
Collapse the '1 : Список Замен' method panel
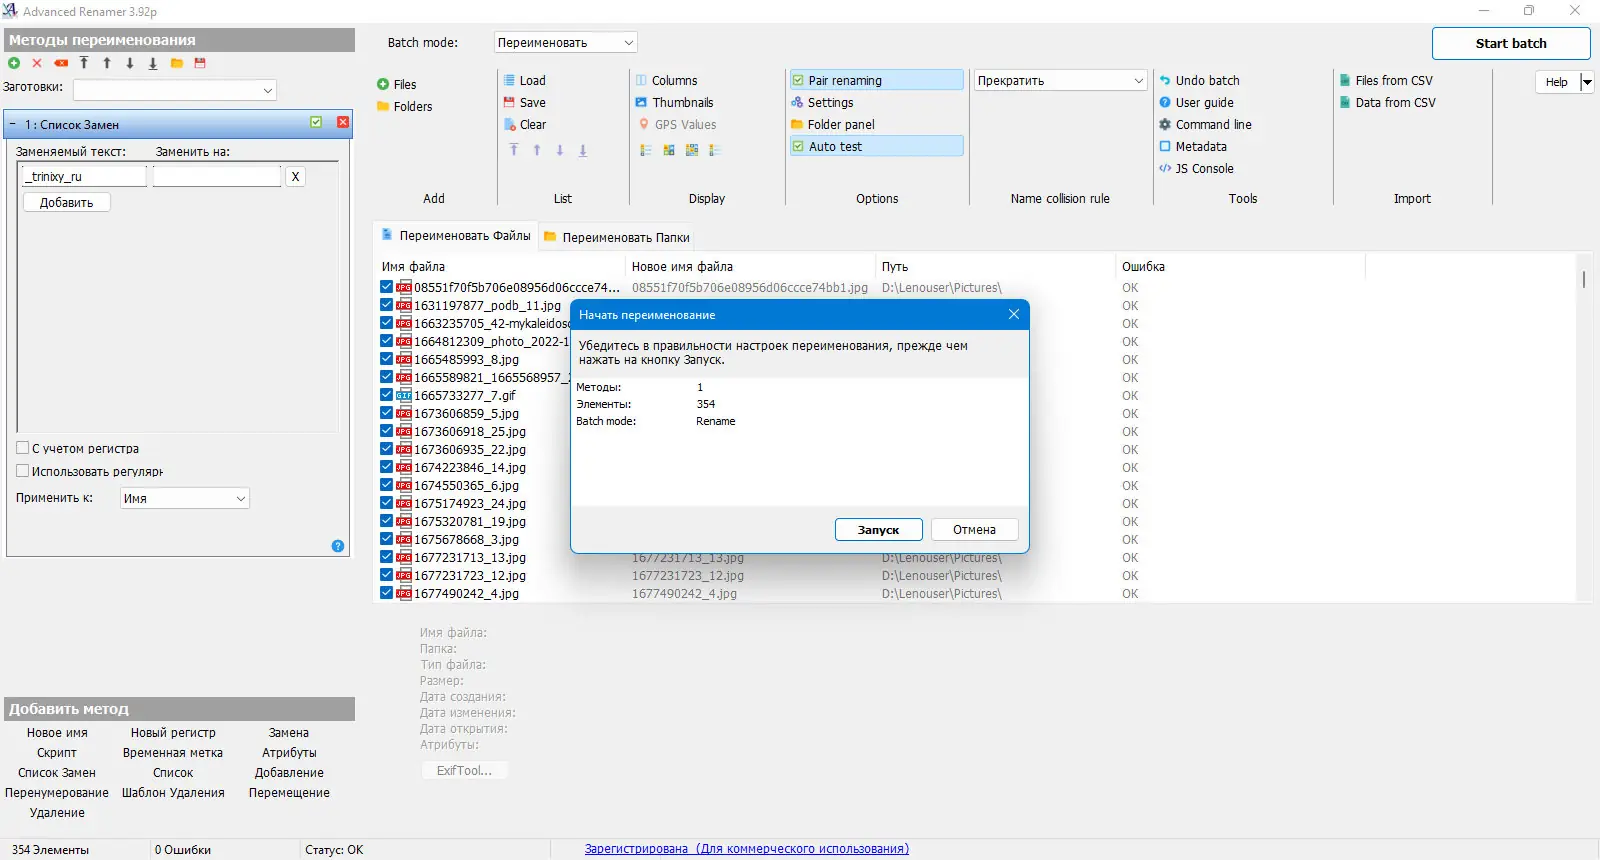[13, 125]
